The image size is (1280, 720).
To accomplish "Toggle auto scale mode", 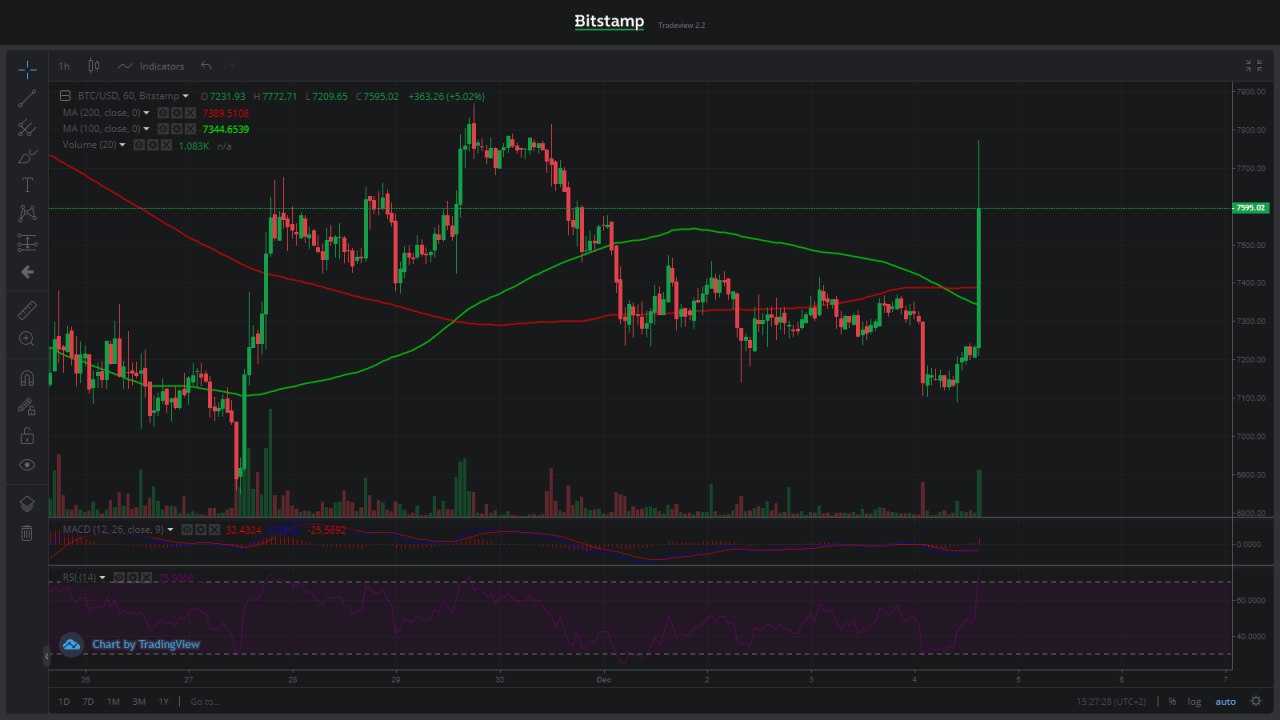I will point(1225,701).
